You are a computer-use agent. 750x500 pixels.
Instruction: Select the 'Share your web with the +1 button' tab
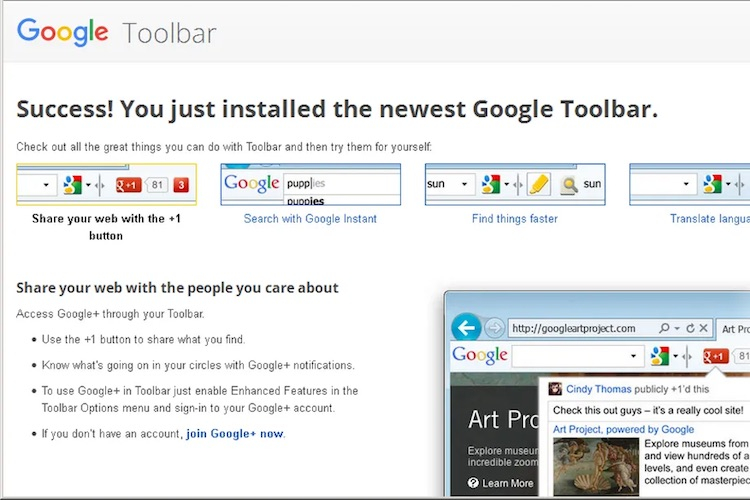[106, 227]
